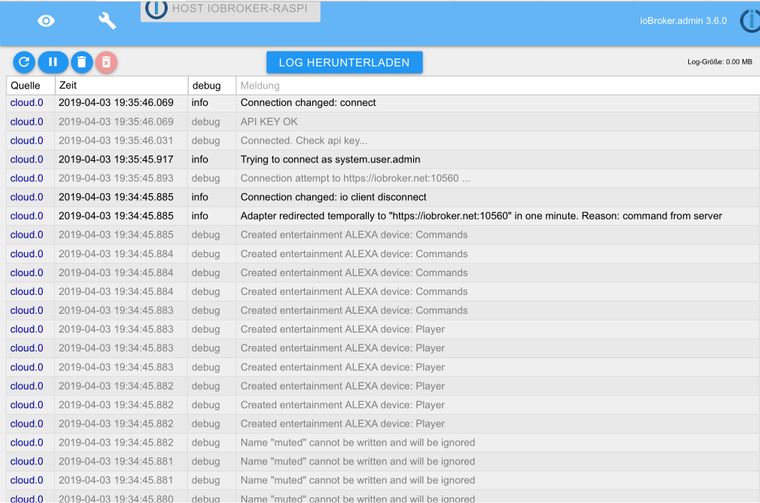Click the Meldung filter input field
The height and width of the screenshot is (503, 760).
(x=498, y=86)
